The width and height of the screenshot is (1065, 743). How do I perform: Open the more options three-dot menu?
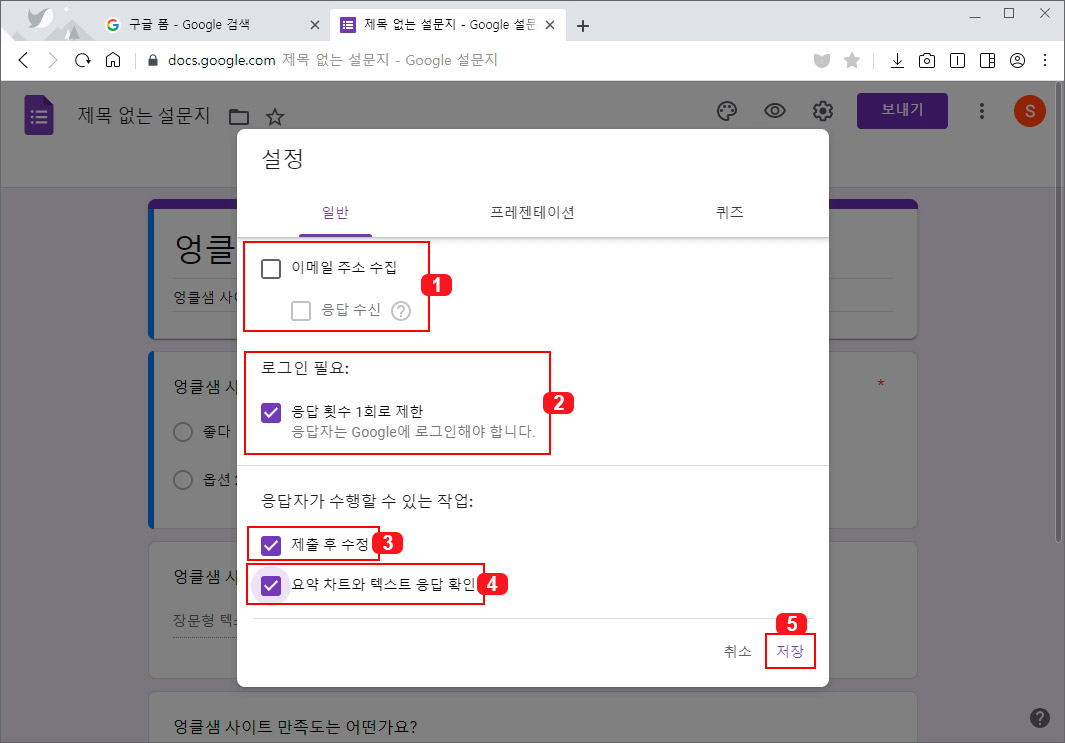pos(982,111)
